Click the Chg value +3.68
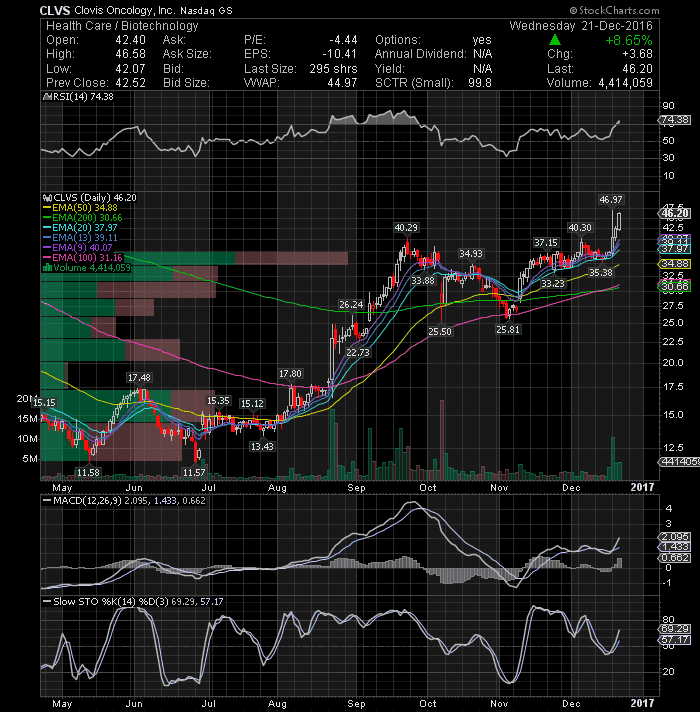This screenshot has width=700, height=712. [x=637, y=54]
